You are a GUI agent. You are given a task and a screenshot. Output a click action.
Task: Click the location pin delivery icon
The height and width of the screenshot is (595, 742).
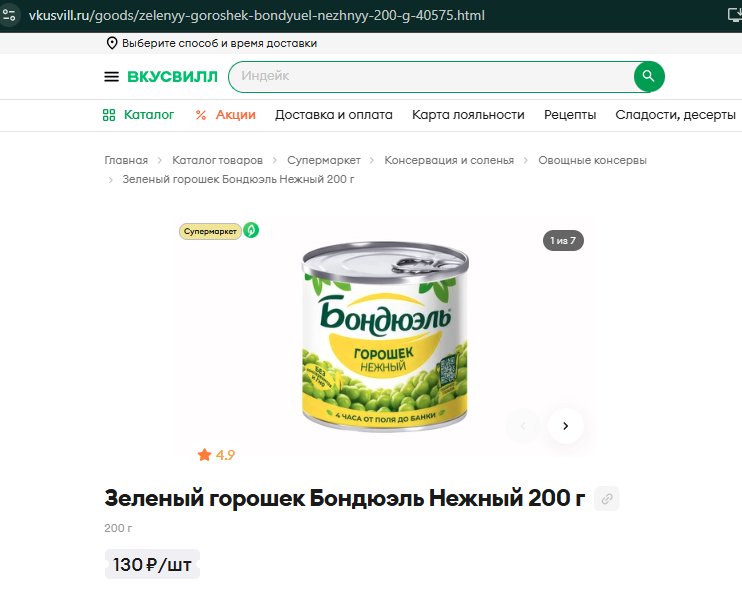(112, 43)
